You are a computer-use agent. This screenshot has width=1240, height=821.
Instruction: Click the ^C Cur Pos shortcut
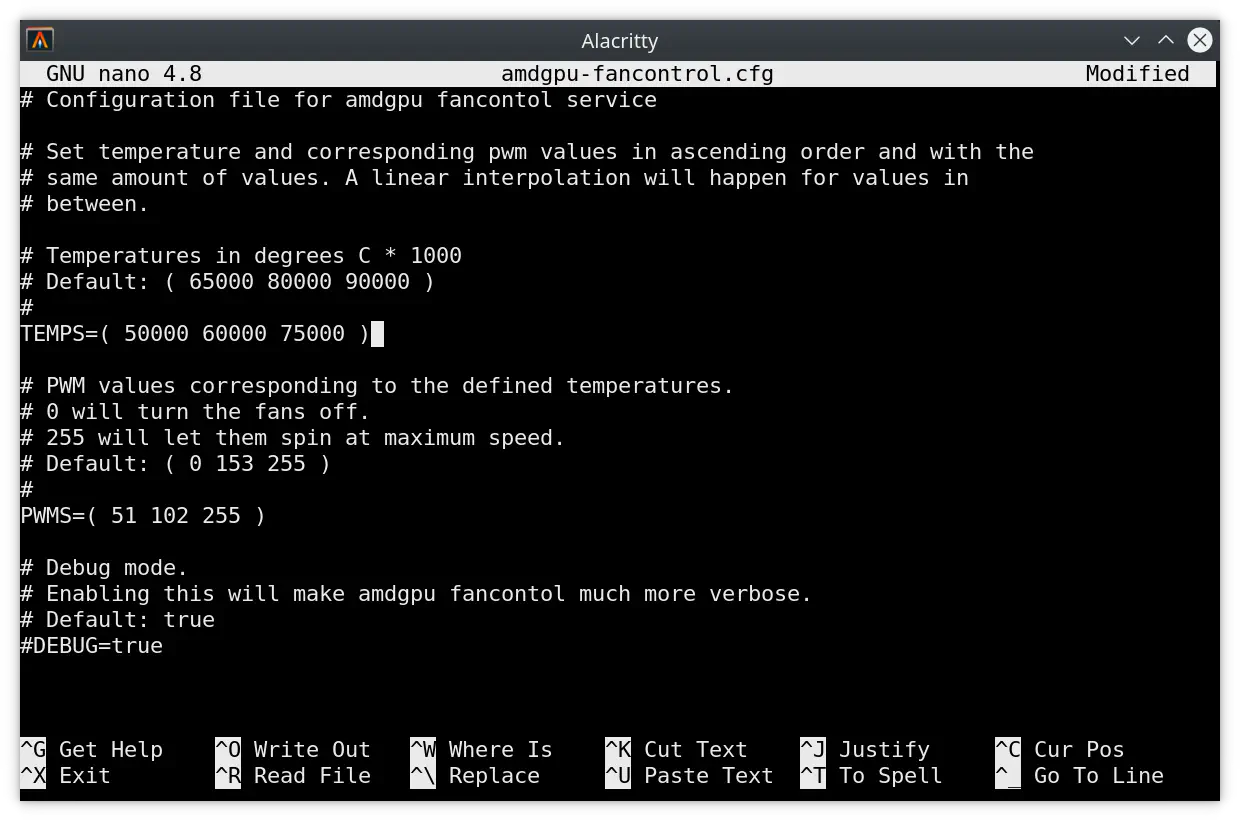[1059, 750]
